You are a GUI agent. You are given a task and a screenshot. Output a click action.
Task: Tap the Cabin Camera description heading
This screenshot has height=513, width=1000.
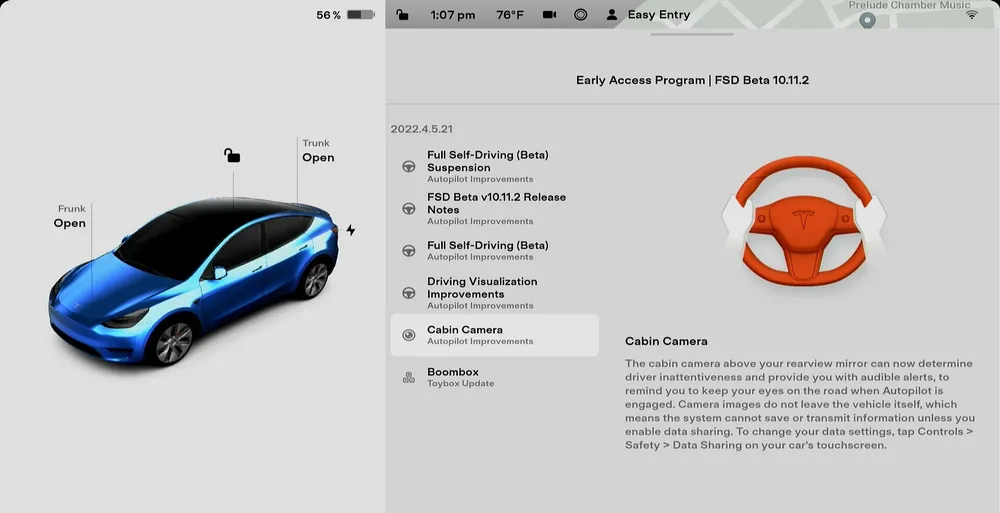coord(666,341)
